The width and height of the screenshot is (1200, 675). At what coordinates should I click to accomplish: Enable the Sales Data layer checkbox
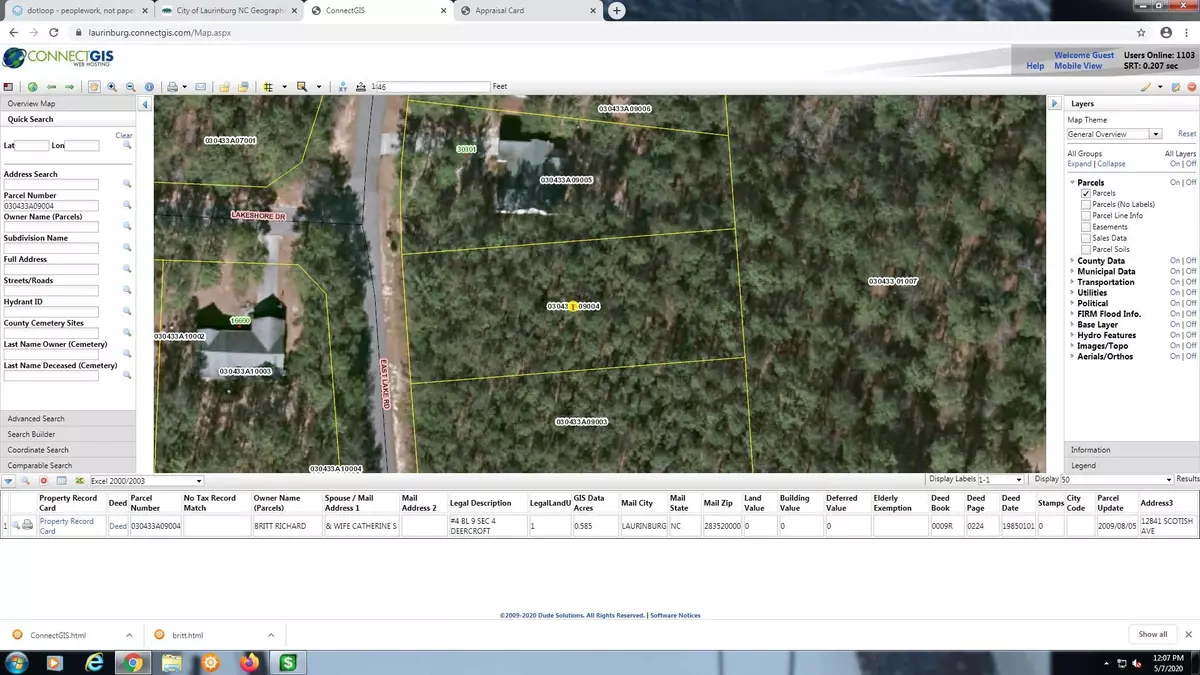(1086, 238)
